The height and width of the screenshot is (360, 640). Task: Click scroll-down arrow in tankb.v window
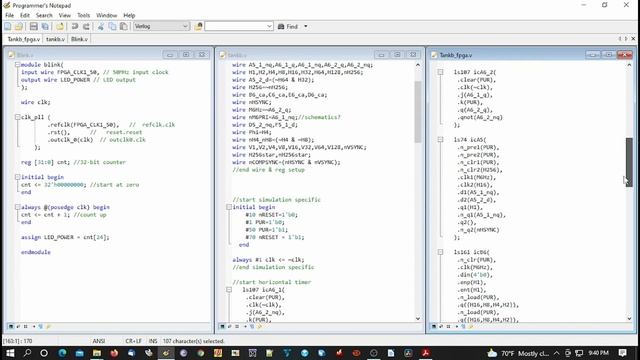coord(418,318)
